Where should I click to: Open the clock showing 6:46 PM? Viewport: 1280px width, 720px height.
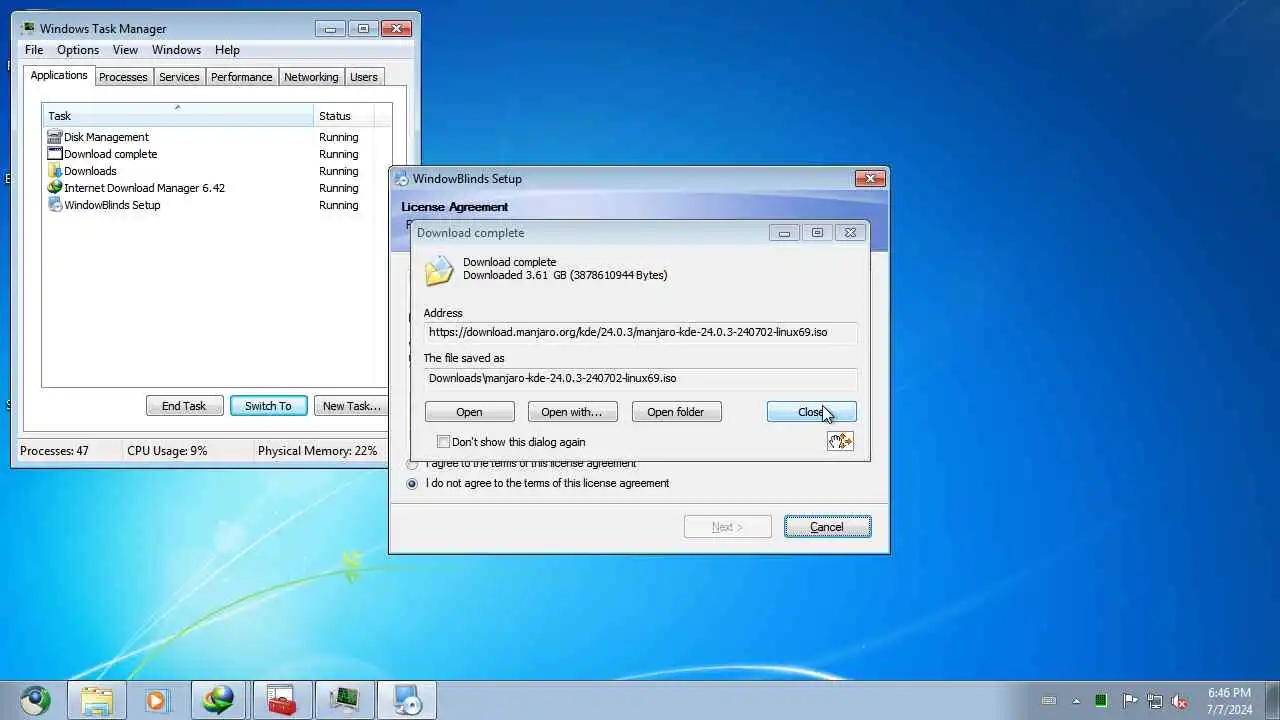(1229, 701)
